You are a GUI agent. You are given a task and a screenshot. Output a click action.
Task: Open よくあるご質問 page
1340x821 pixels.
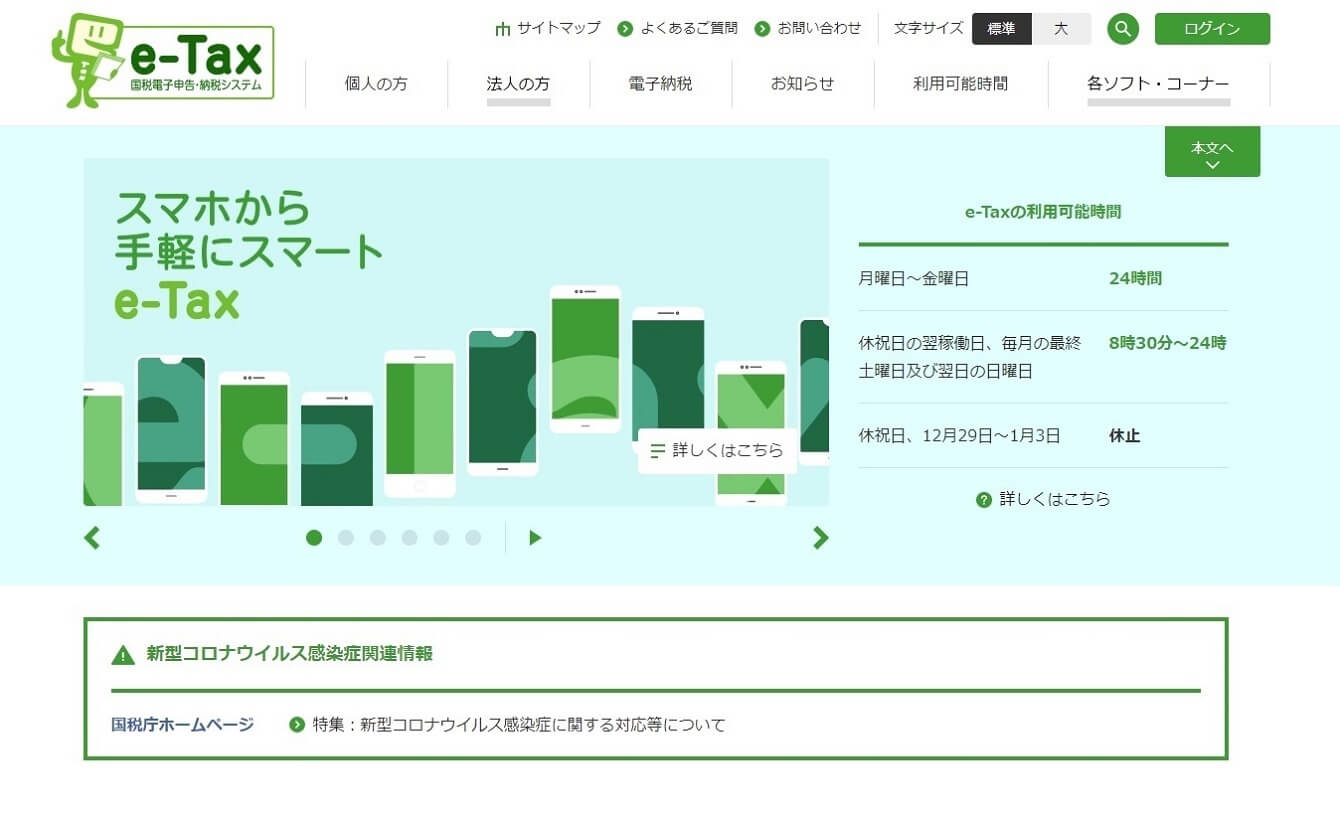tap(689, 28)
